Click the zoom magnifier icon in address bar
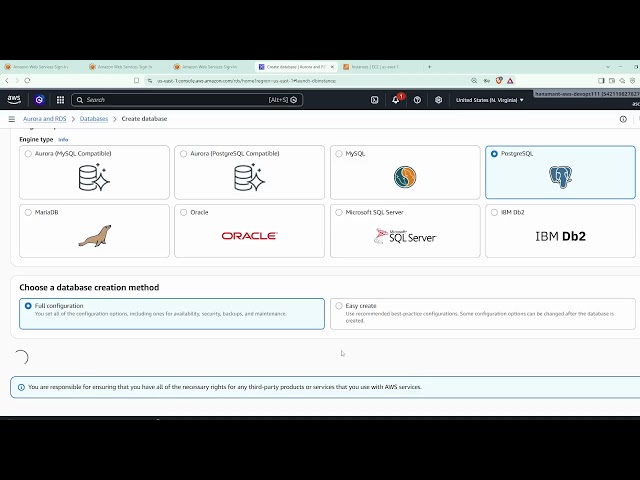 (x=474, y=81)
